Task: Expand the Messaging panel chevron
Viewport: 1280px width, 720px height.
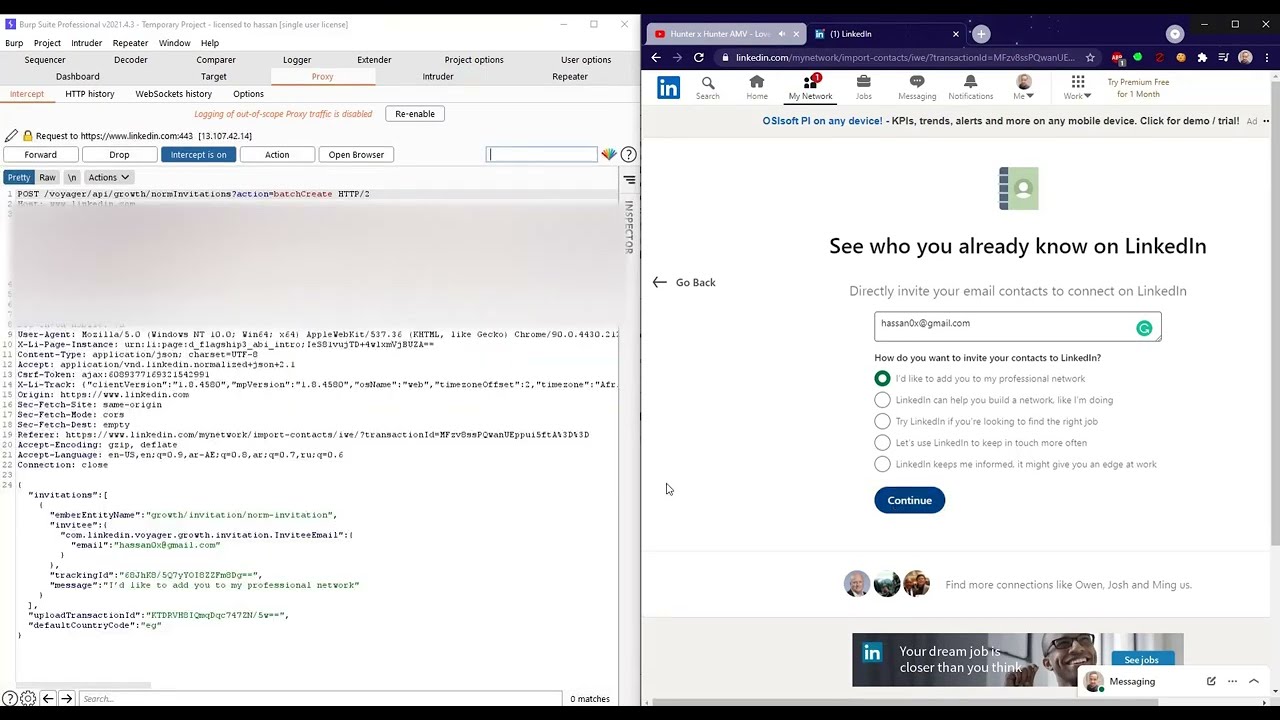Action: (x=1253, y=681)
